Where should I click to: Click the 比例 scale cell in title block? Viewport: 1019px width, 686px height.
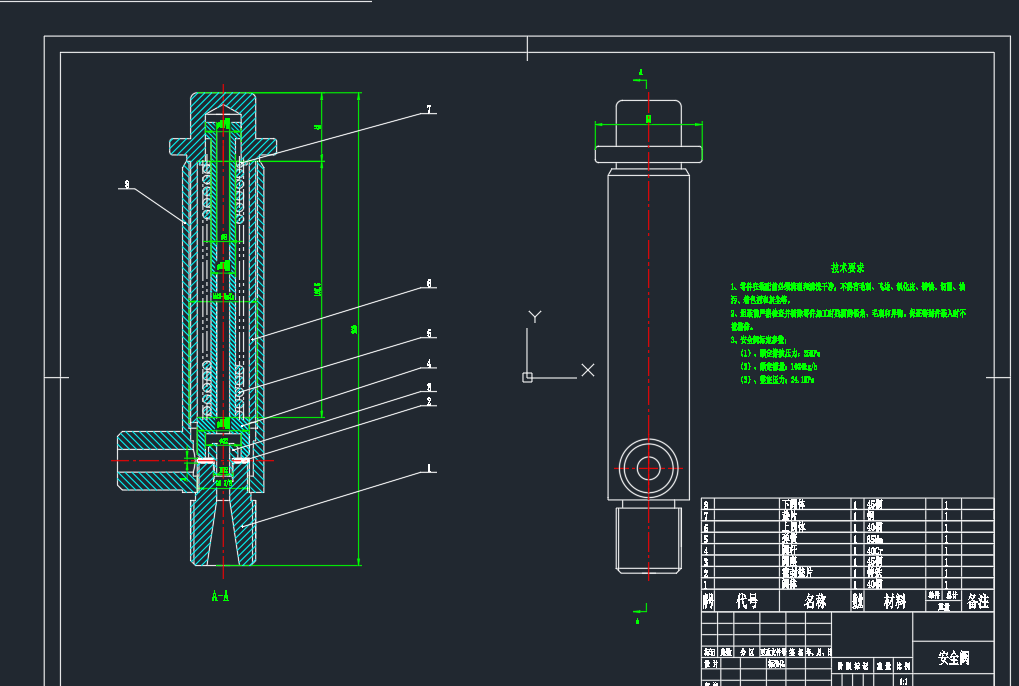pyautogui.click(x=903, y=666)
